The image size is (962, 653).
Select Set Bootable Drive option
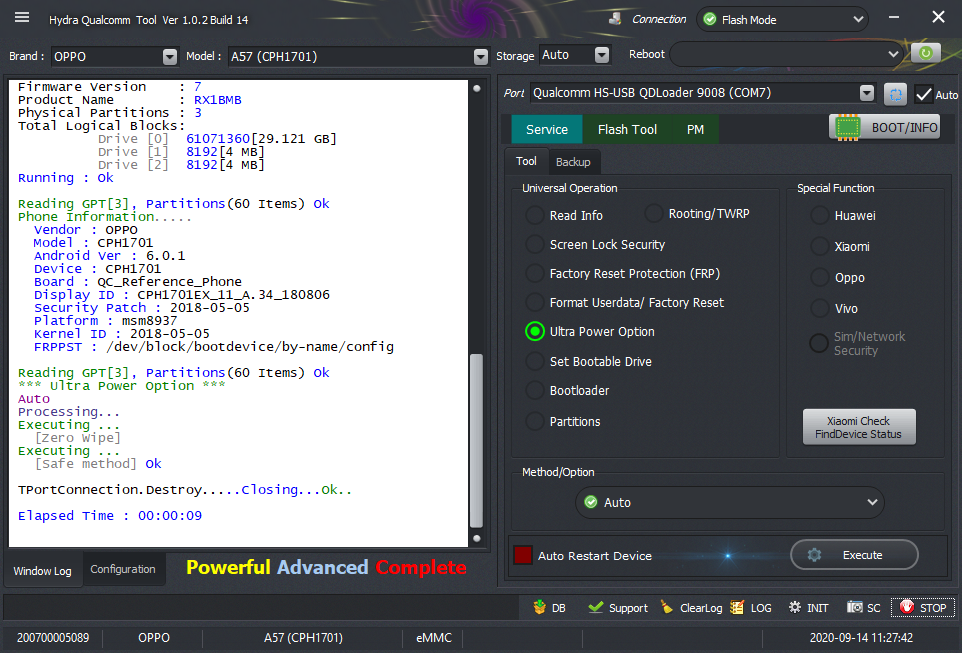534,361
